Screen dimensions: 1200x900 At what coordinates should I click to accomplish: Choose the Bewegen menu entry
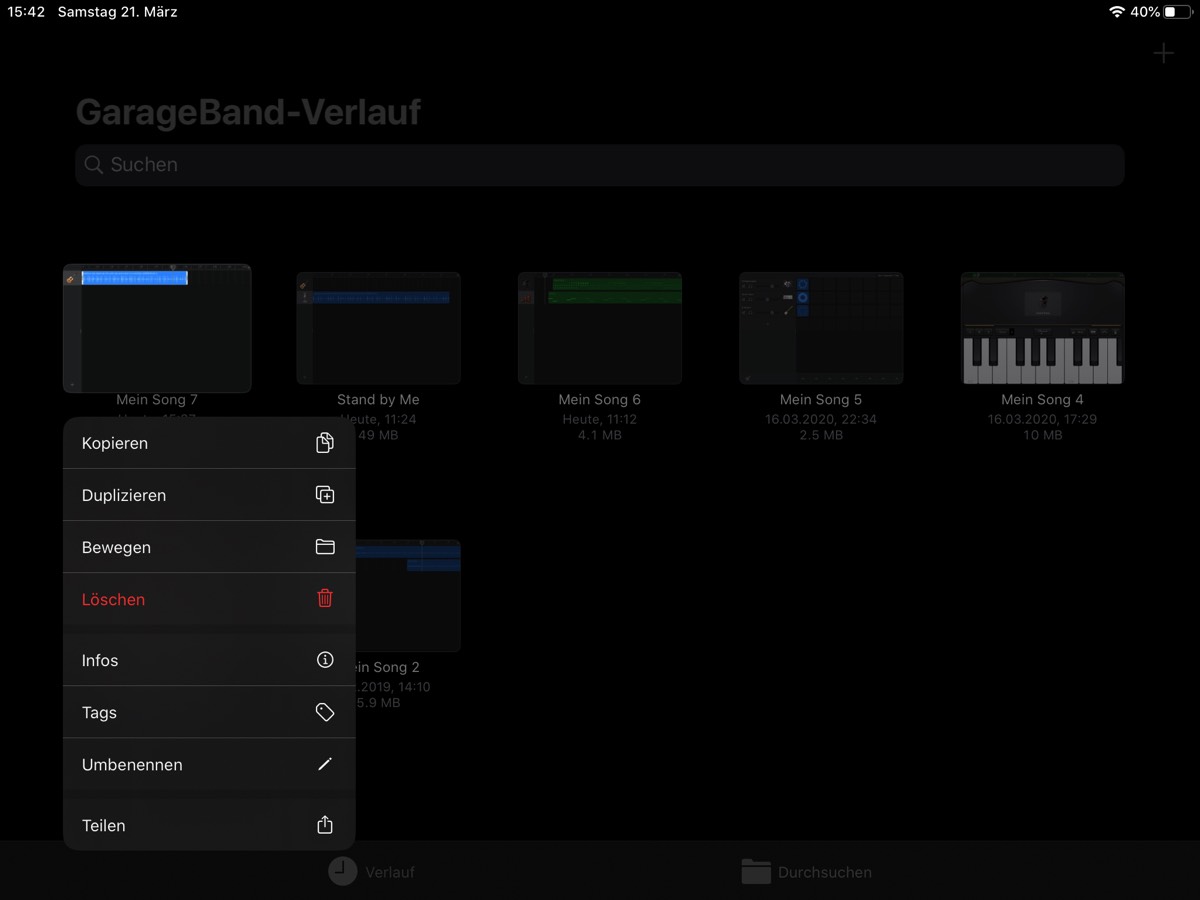pyautogui.click(x=116, y=547)
